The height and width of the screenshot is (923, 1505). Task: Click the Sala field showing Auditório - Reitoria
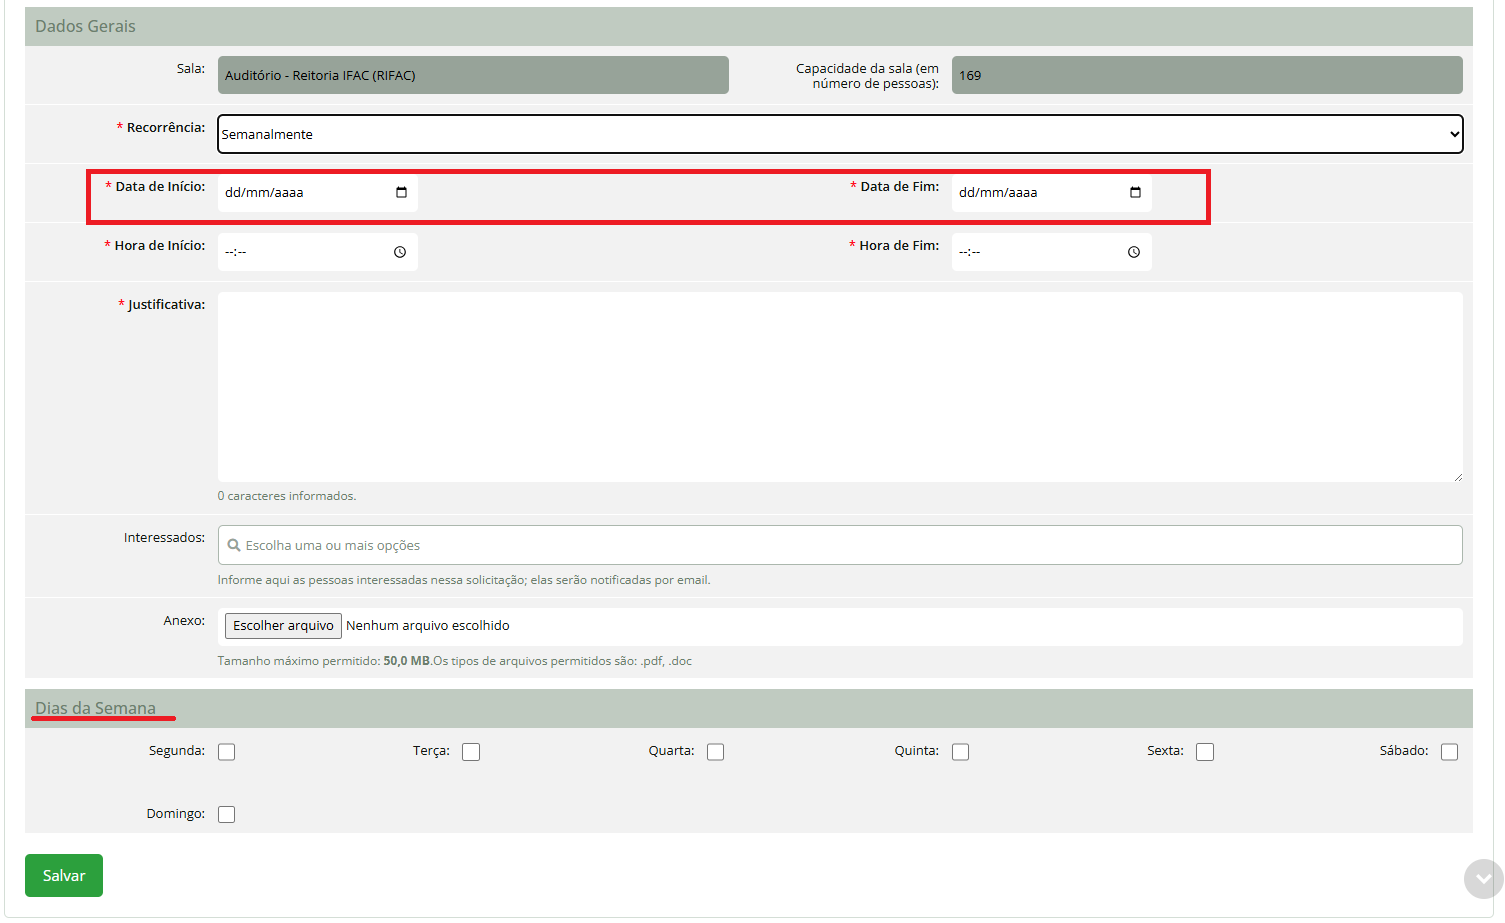tap(473, 75)
